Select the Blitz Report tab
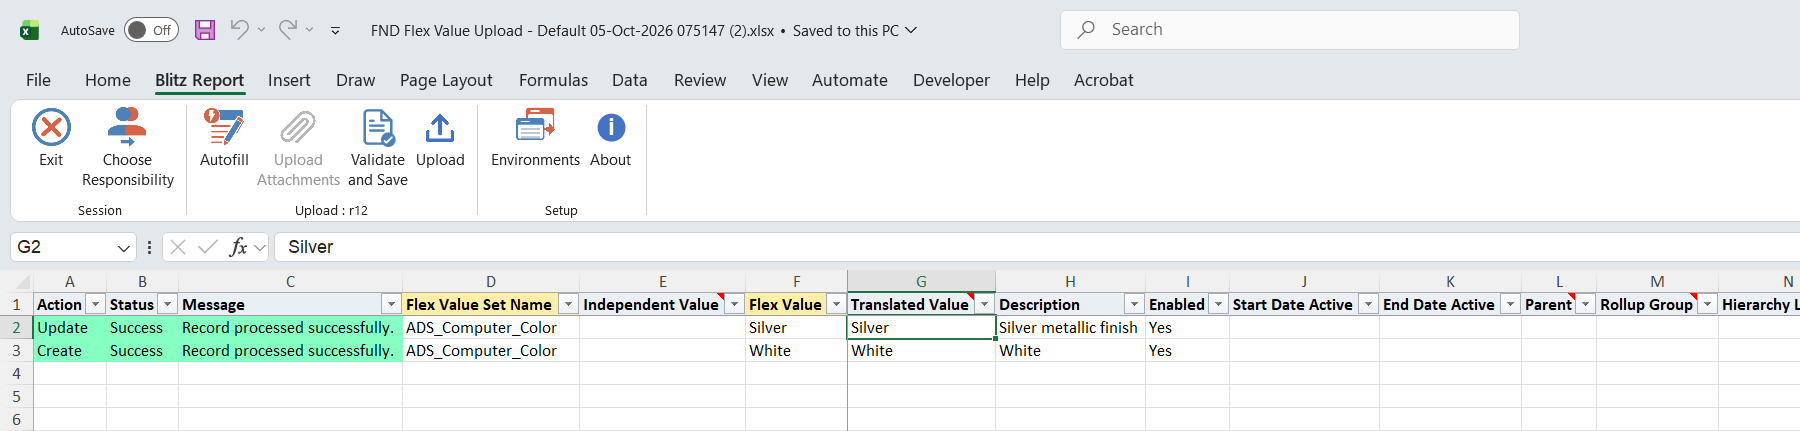The width and height of the screenshot is (1800, 431). [200, 80]
